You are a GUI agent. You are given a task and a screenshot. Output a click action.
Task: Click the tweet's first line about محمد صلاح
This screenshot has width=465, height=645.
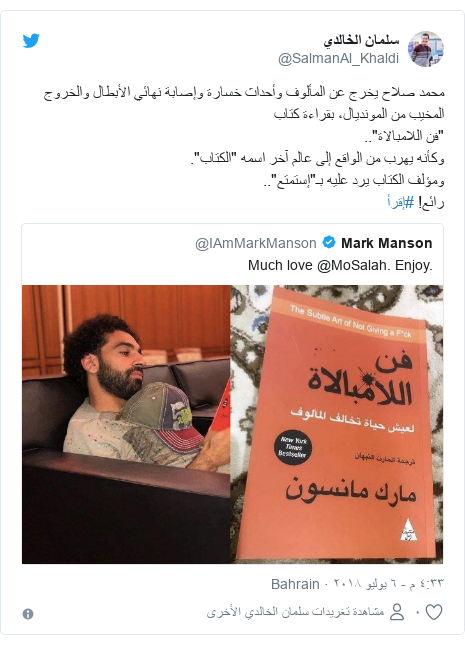tap(244, 92)
